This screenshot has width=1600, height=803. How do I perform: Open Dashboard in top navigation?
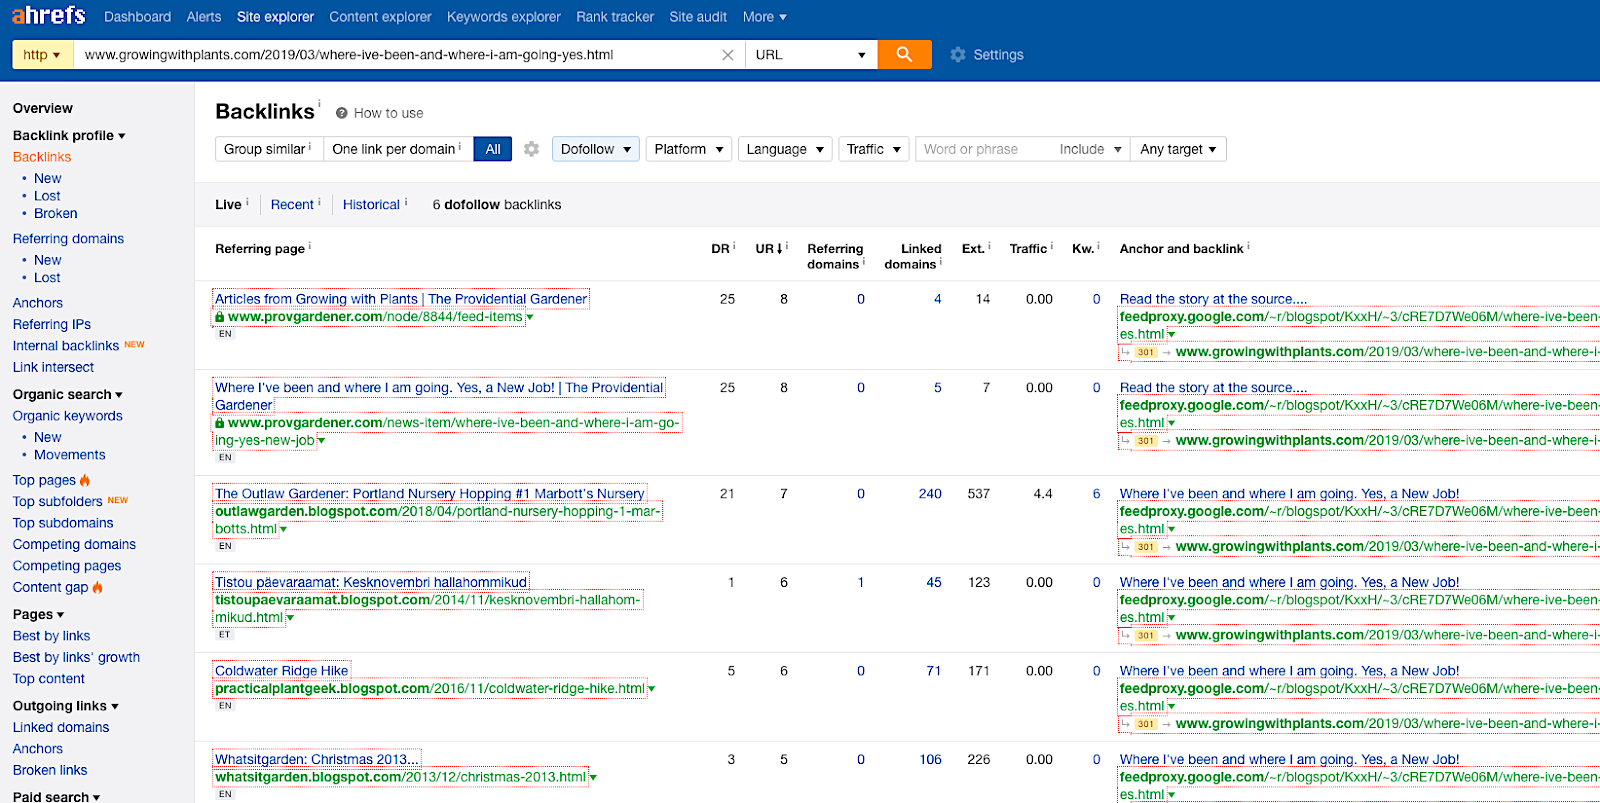click(137, 17)
